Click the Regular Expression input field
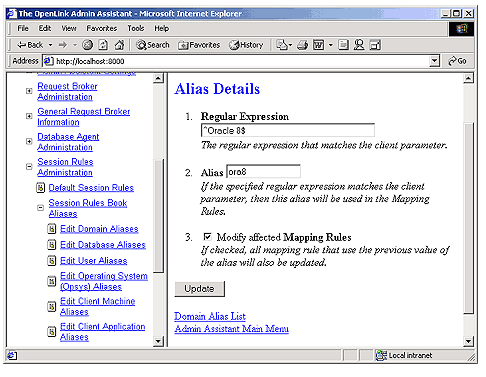Viewport: 486px width, 377px height. [288, 130]
